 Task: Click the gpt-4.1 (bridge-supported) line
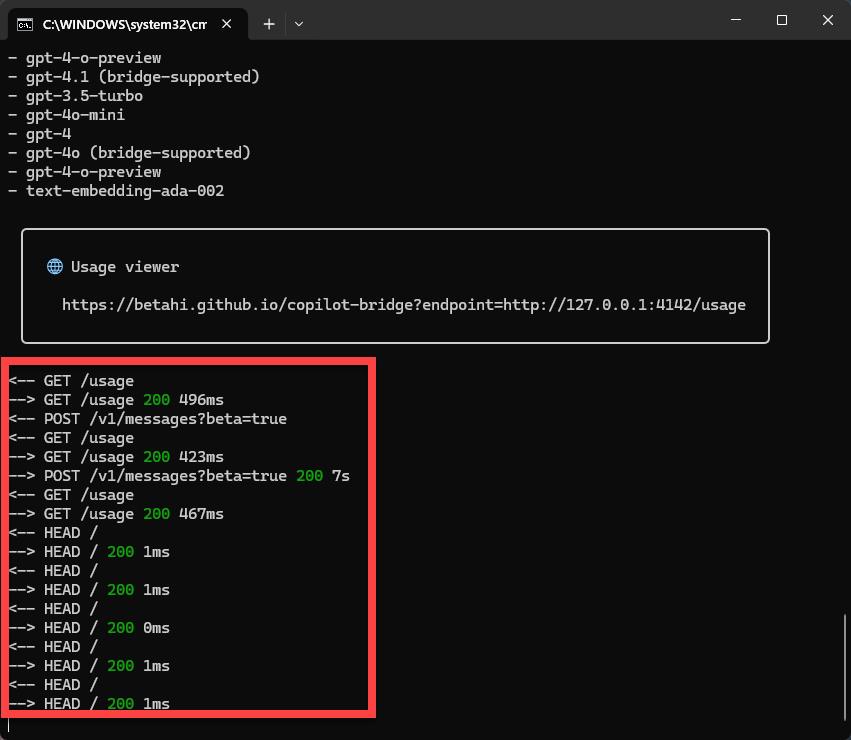134,77
